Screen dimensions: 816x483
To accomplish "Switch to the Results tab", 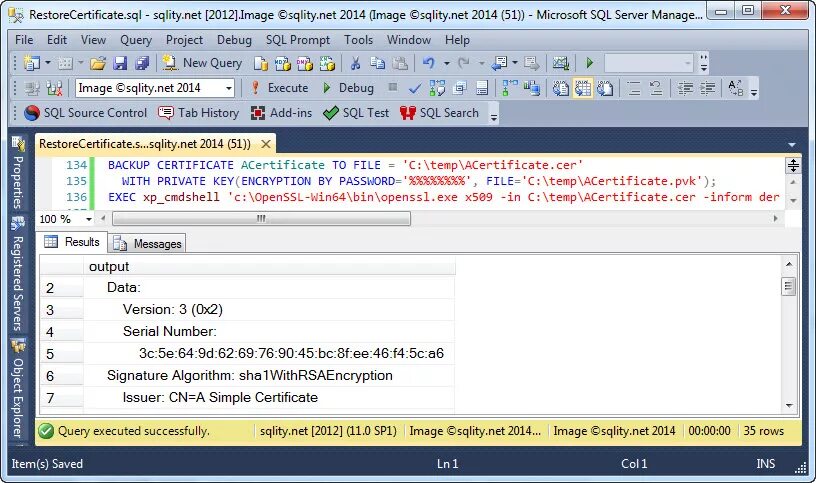I will (x=72, y=242).
